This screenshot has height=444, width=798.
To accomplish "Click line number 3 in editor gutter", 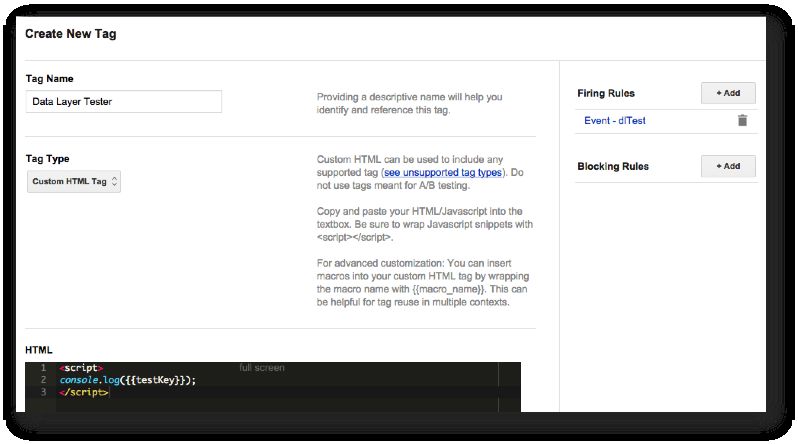I will [x=43, y=392].
